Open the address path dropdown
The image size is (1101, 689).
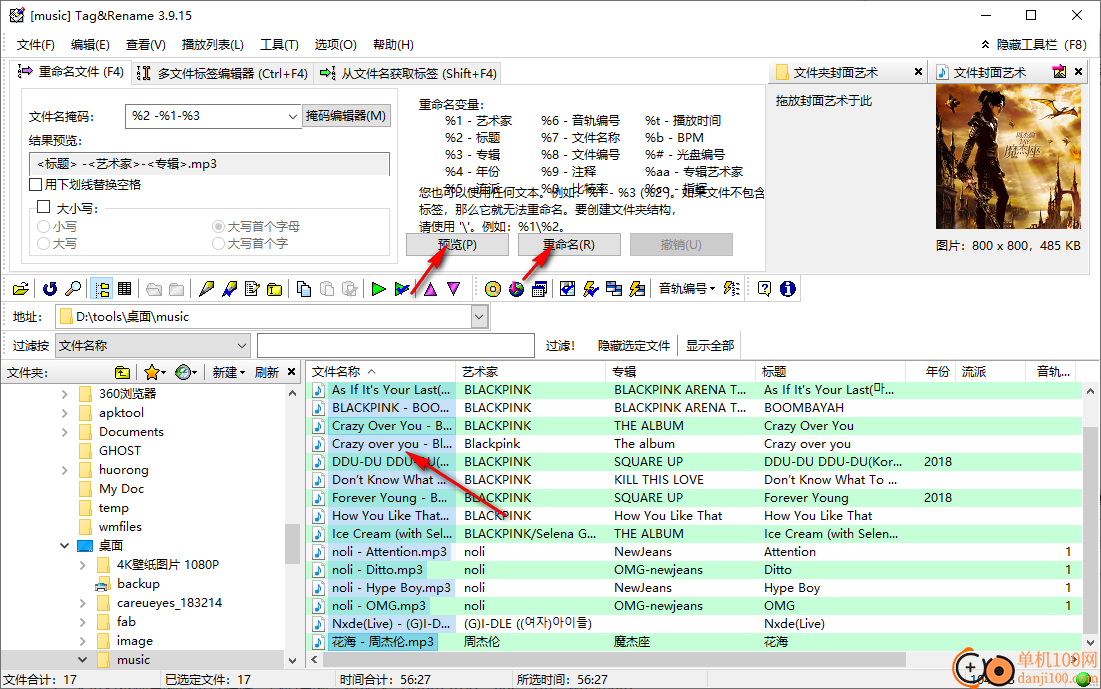(x=479, y=317)
